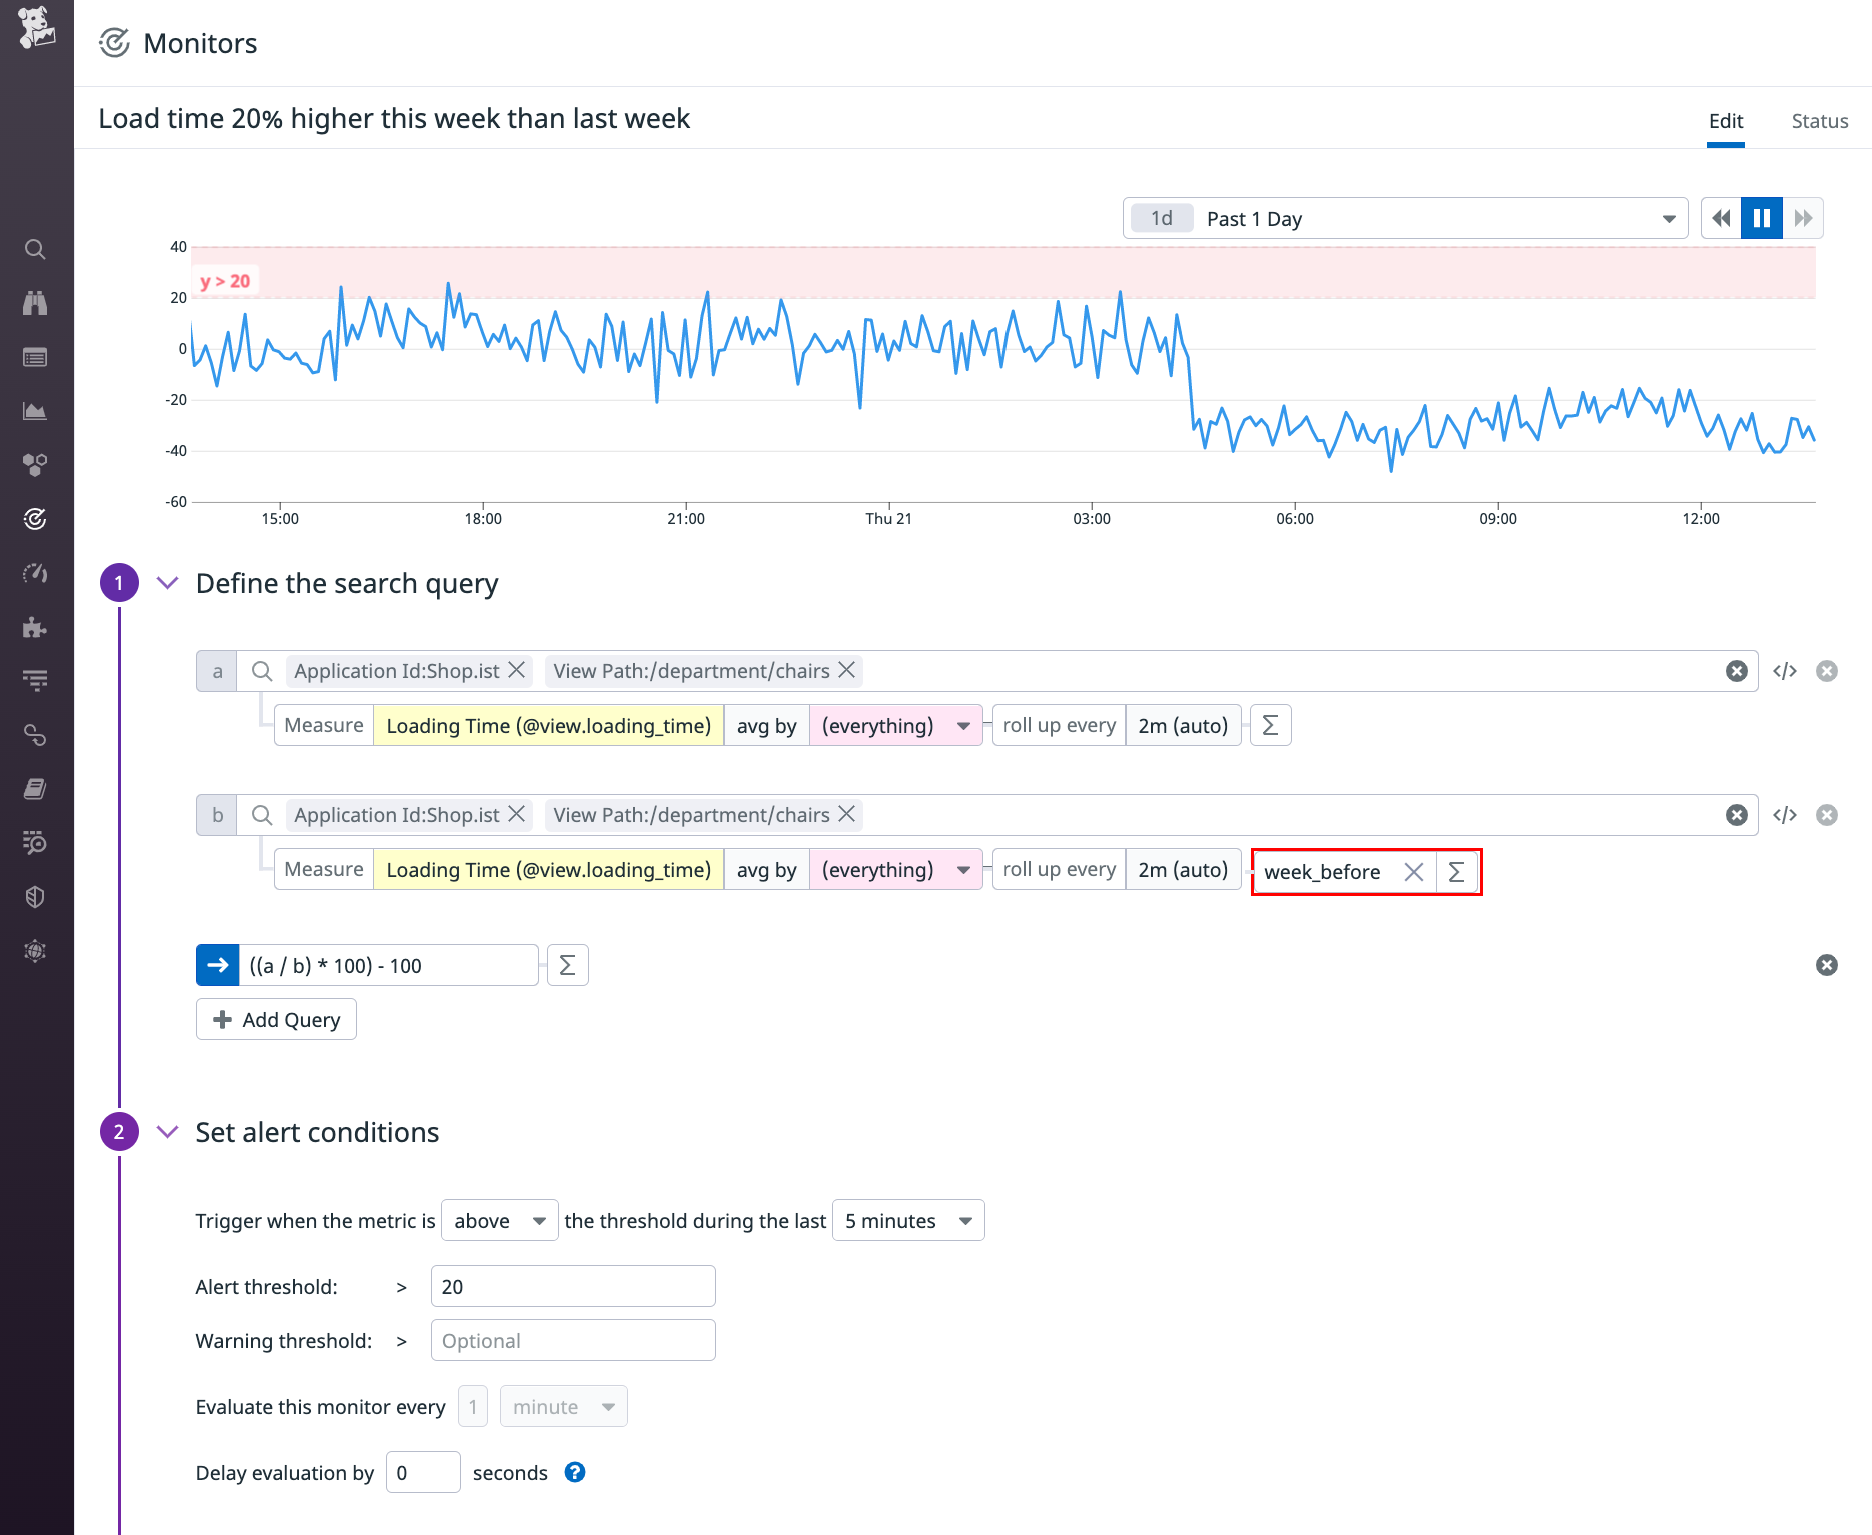The width and height of the screenshot is (1872, 1535).
Task: Remove the Application Id:Shop.ist filter from query a
Action: [x=516, y=670]
